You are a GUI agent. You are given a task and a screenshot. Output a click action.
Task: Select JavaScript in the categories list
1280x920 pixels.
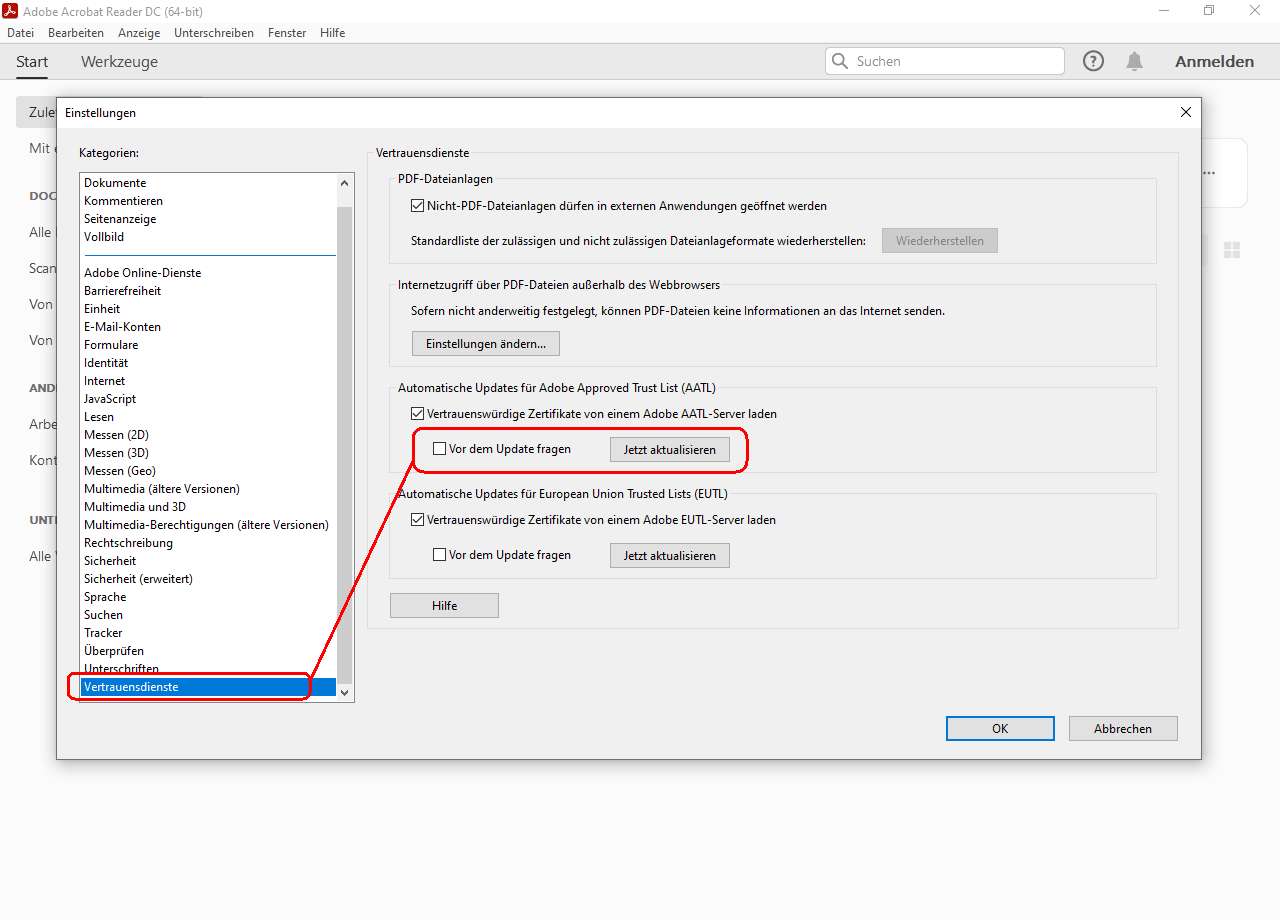coord(110,399)
